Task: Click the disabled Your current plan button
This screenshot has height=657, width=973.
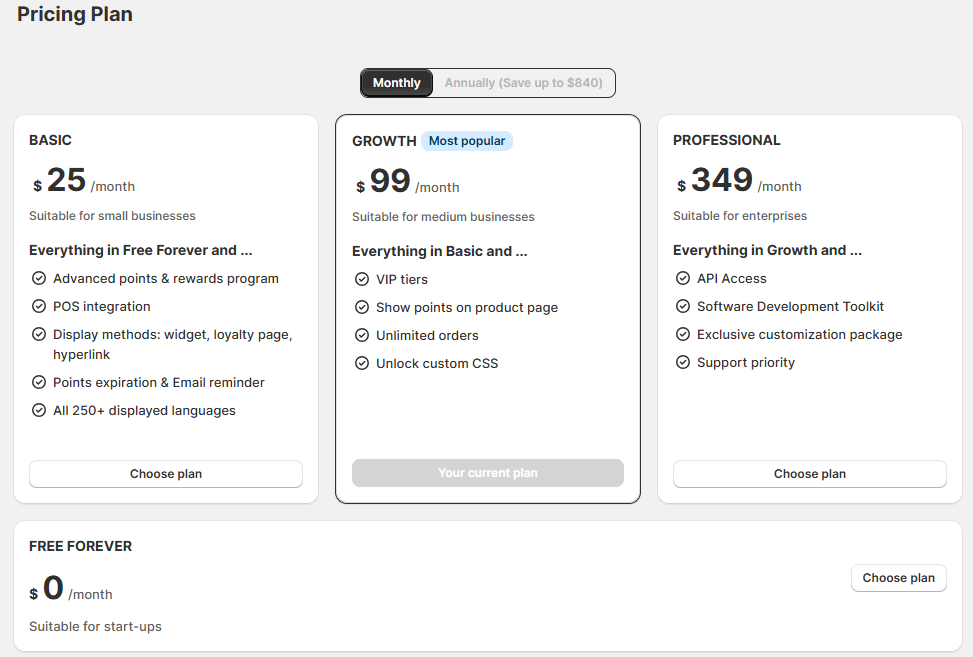Action: click(488, 473)
